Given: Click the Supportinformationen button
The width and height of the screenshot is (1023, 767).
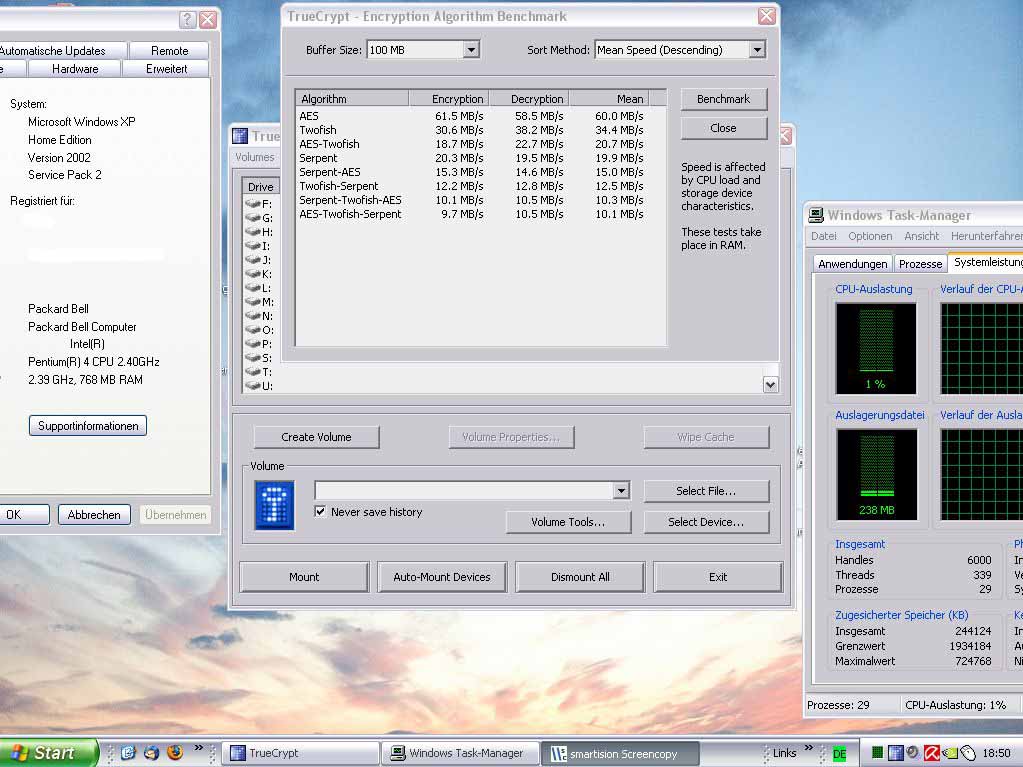Looking at the screenshot, I should pyautogui.click(x=87, y=425).
